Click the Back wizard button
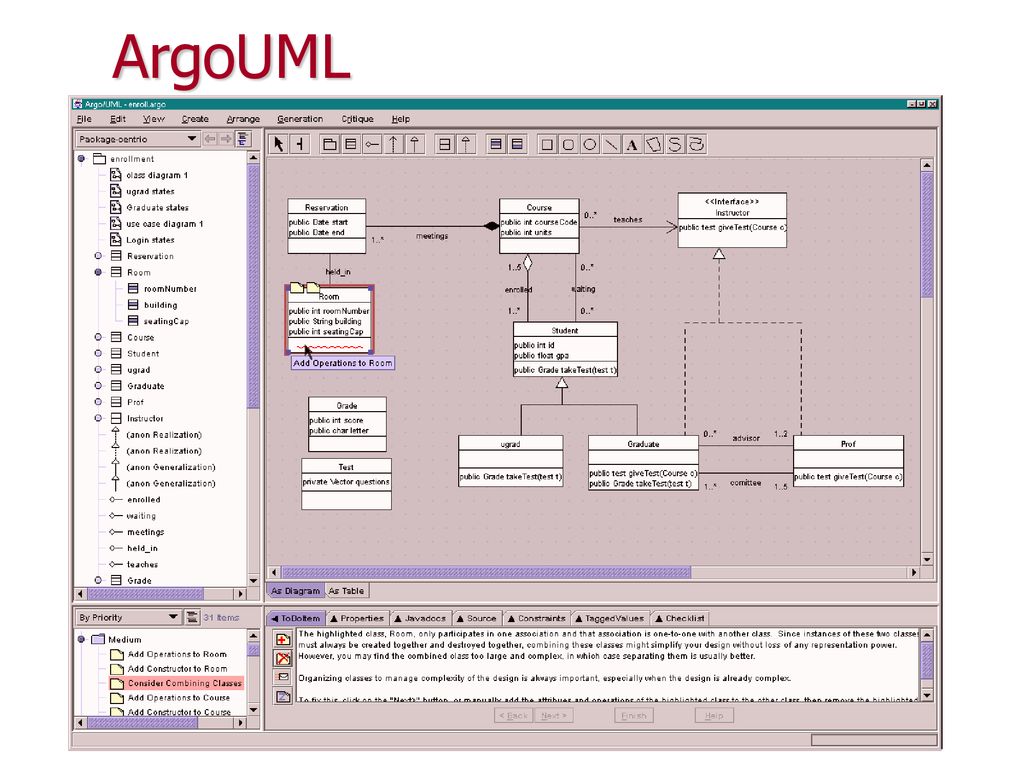1024x768 pixels. tap(514, 716)
